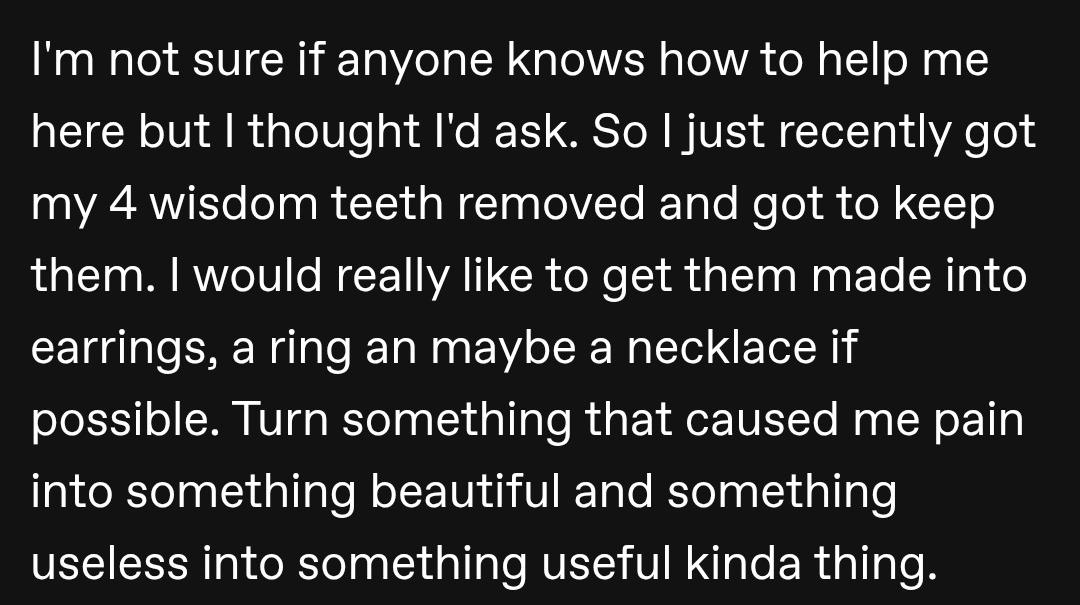The width and height of the screenshot is (1080, 605).
Task: Select the word "knows" in the post
Action: coord(576,59)
